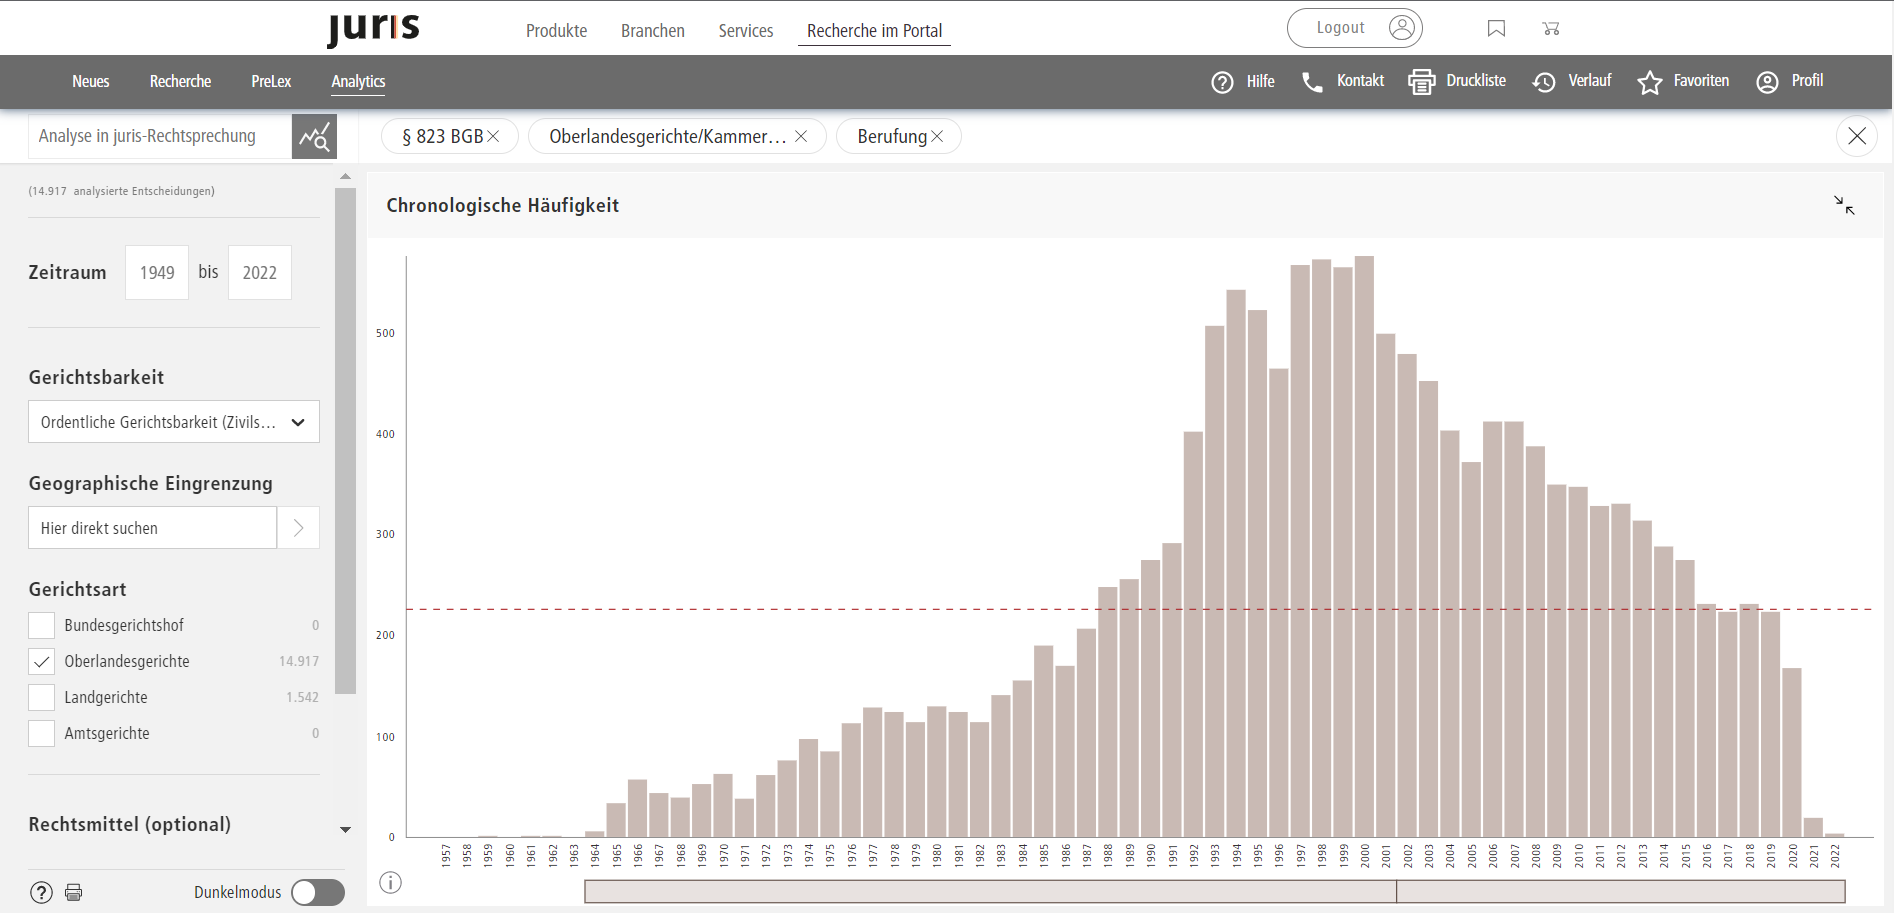This screenshot has height=913, width=1894.
Task: Click the print icon in sidebar footer
Action: pyautogui.click(x=74, y=892)
